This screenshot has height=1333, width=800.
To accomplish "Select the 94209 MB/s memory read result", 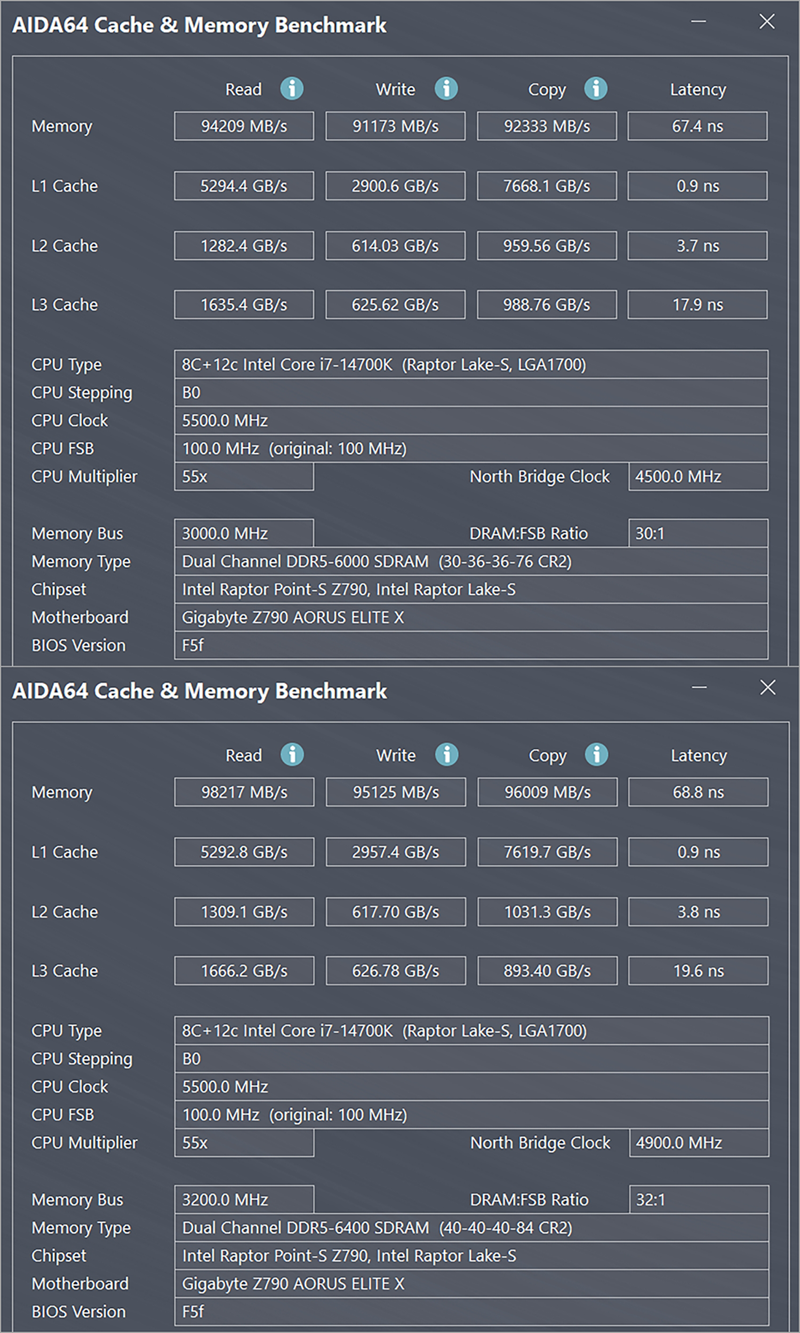I will pos(244,126).
